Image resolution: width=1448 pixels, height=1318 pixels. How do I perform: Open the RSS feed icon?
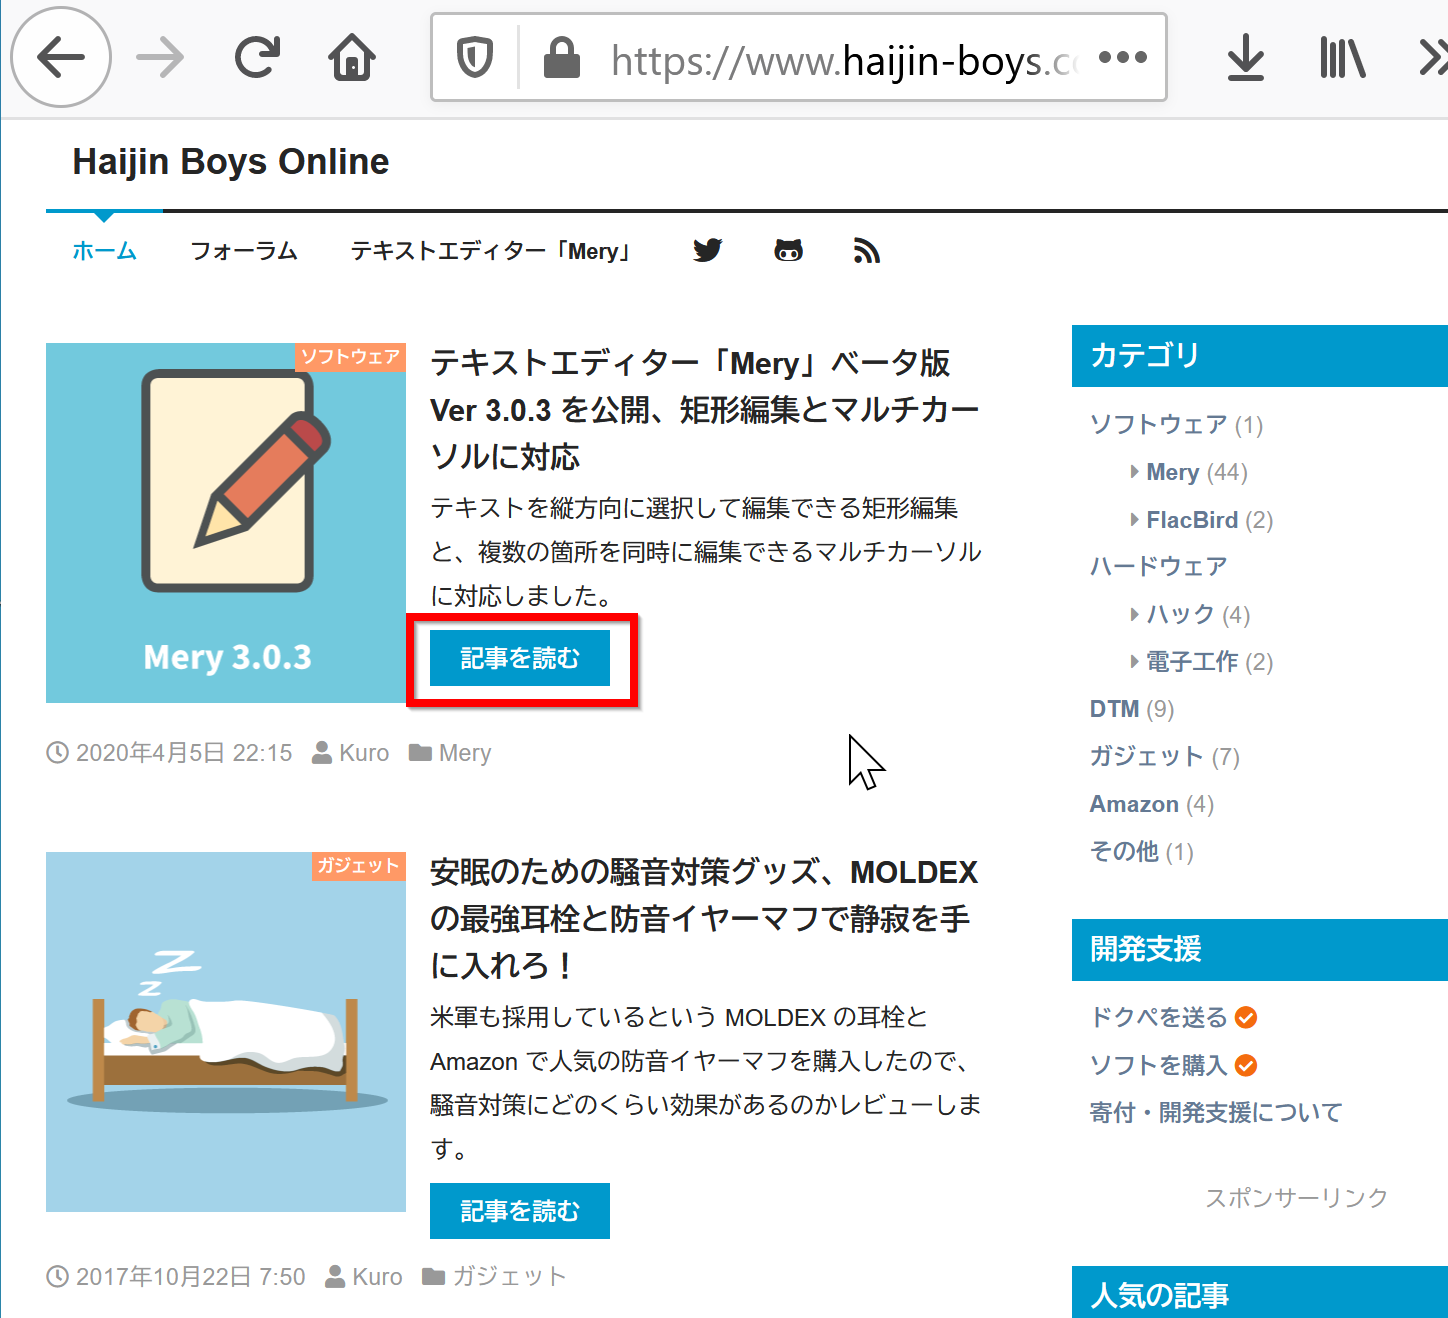pyautogui.click(x=866, y=251)
